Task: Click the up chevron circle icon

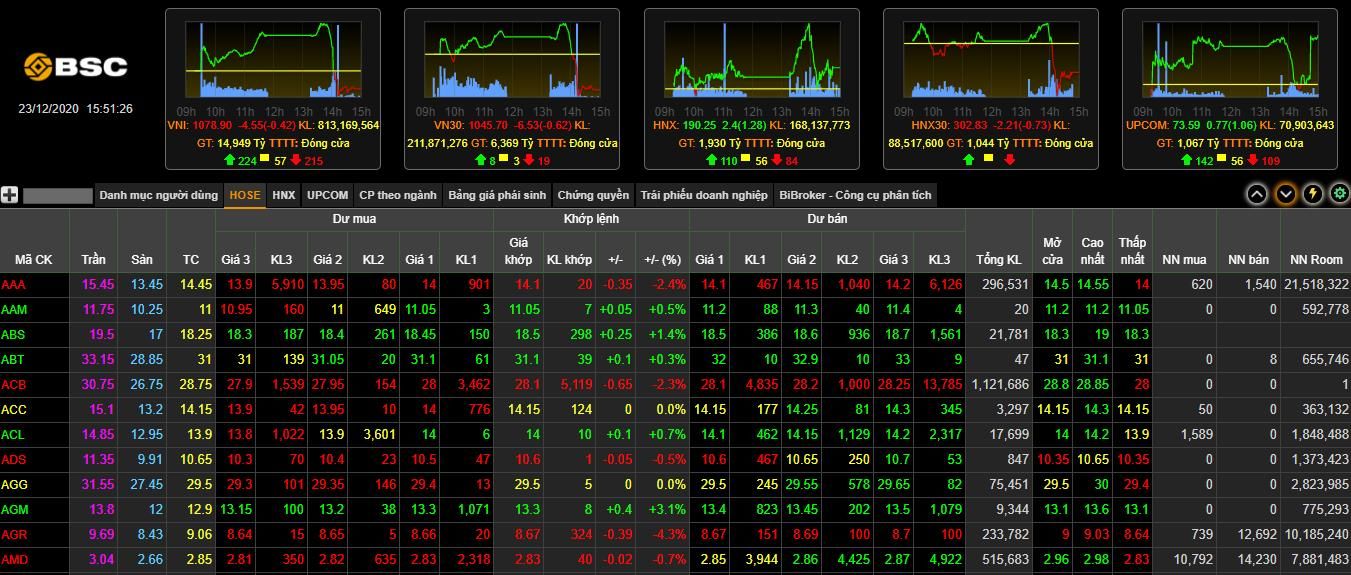Action: (x=1257, y=194)
